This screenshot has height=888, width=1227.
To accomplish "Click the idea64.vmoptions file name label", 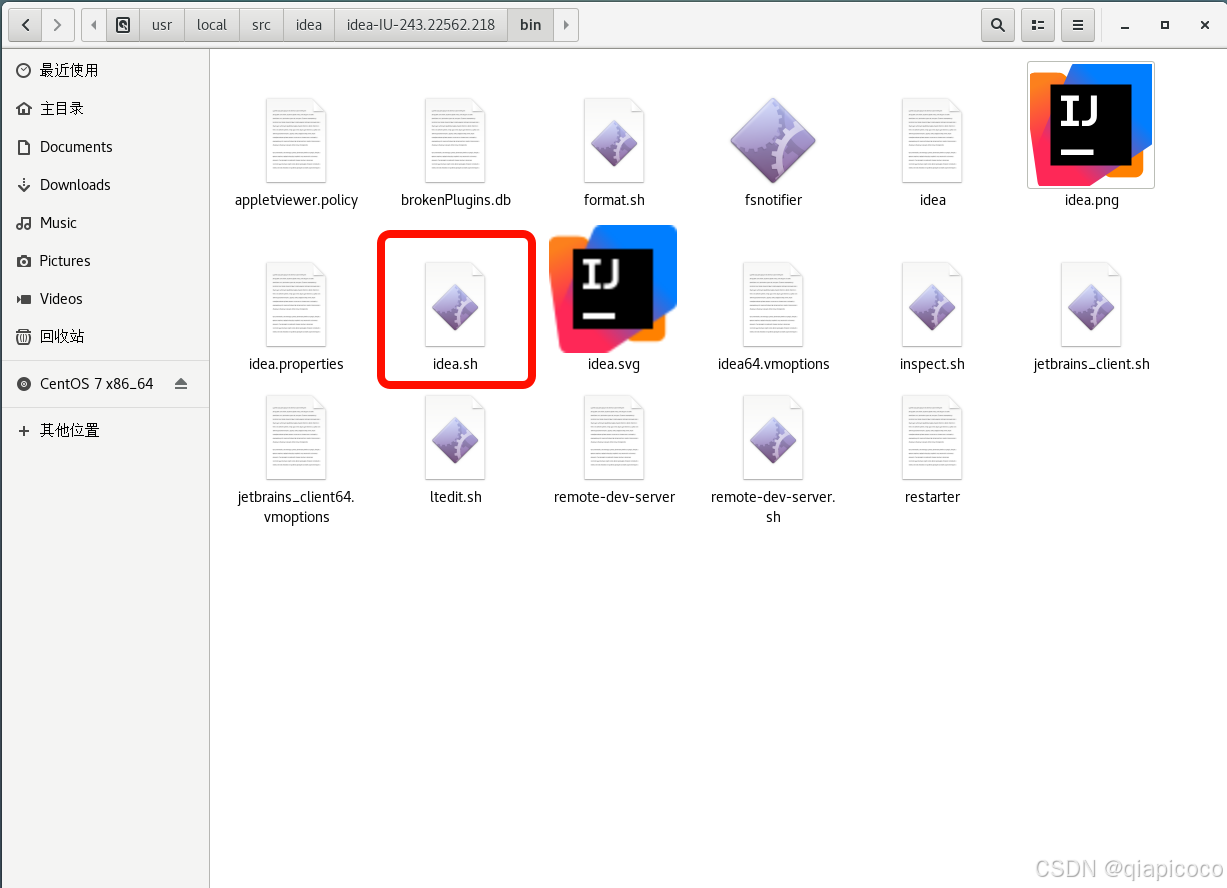I will click(x=773, y=364).
